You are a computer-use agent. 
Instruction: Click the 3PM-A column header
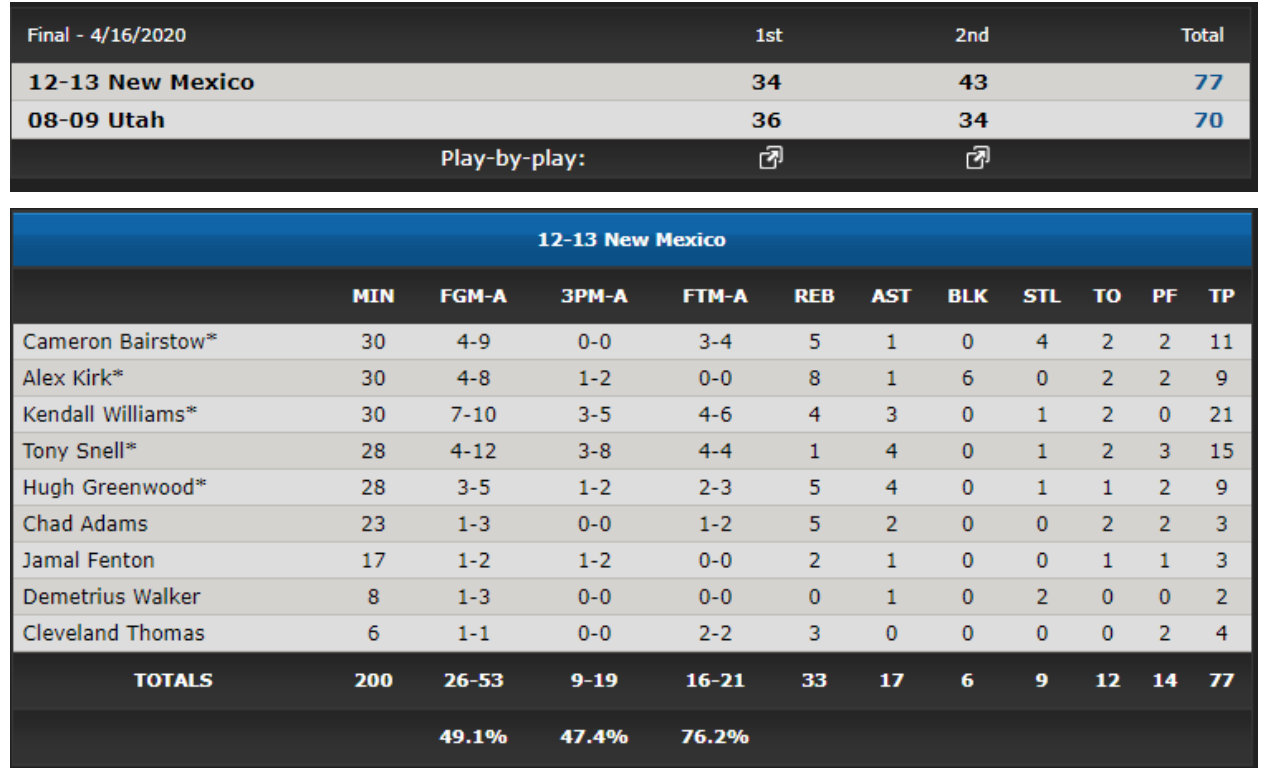click(x=594, y=296)
